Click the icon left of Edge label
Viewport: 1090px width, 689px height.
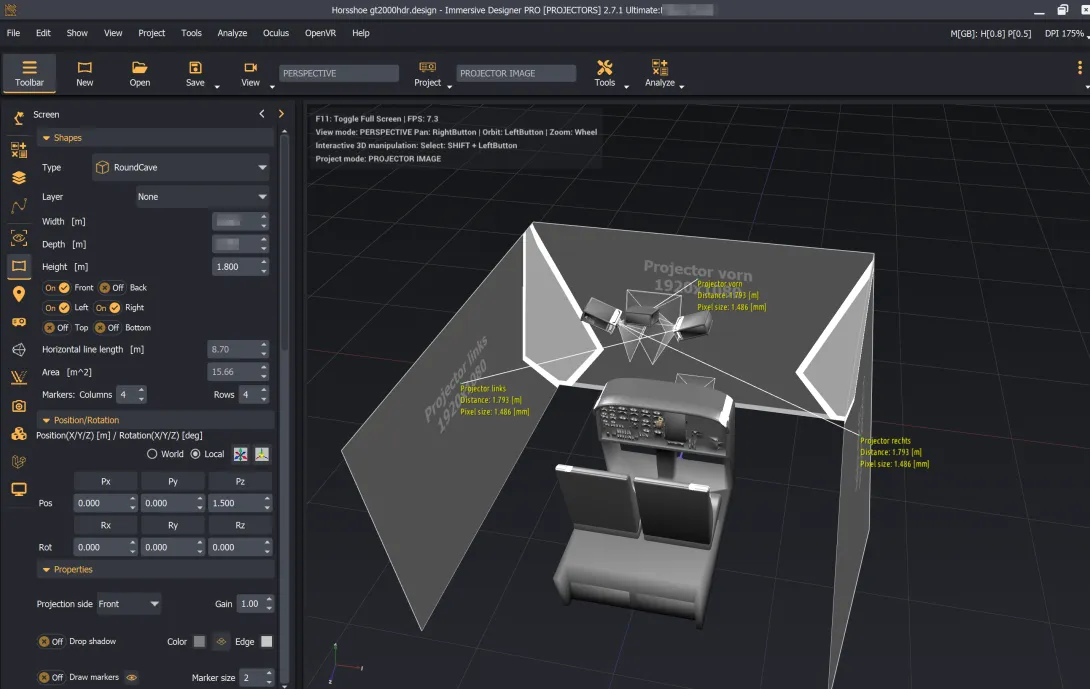click(221, 642)
